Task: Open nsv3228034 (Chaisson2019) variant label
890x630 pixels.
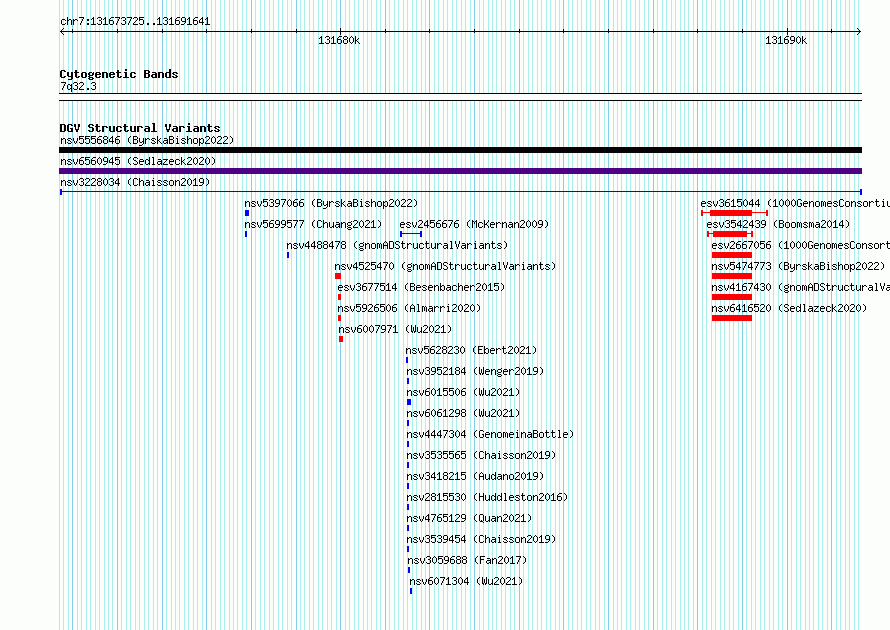Action: (x=135, y=182)
